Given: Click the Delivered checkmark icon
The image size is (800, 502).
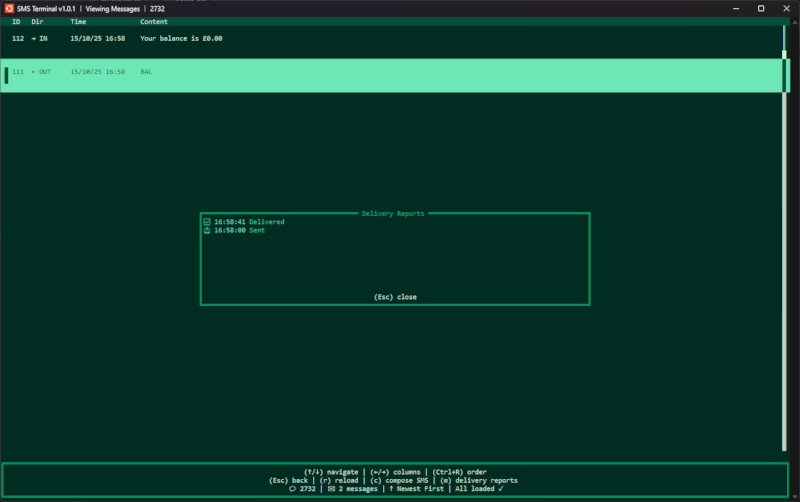Looking at the screenshot, I should [207, 222].
